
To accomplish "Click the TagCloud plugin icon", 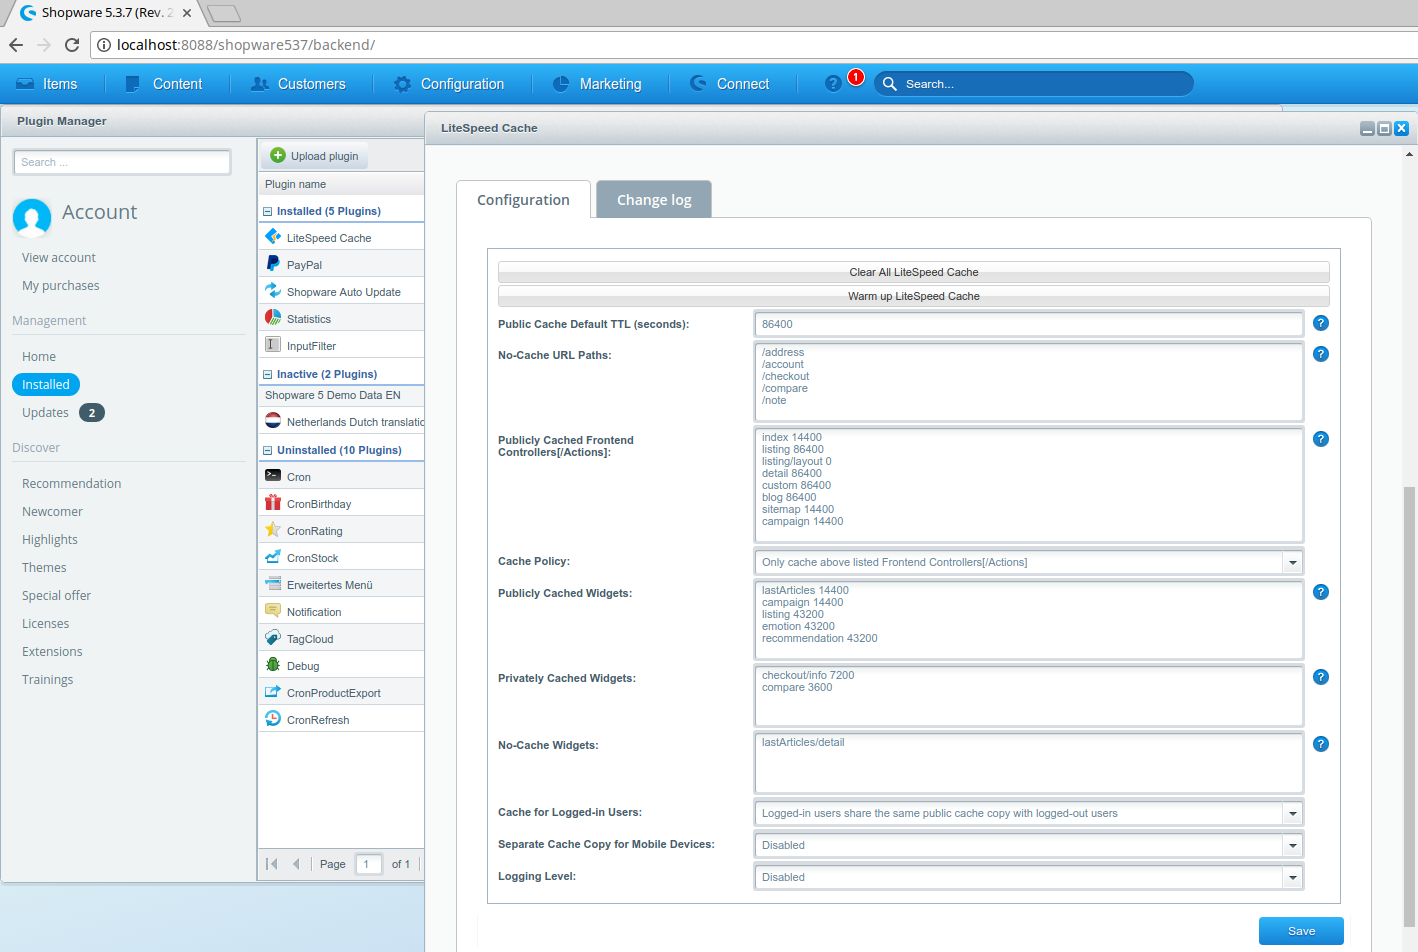I will [x=273, y=638].
